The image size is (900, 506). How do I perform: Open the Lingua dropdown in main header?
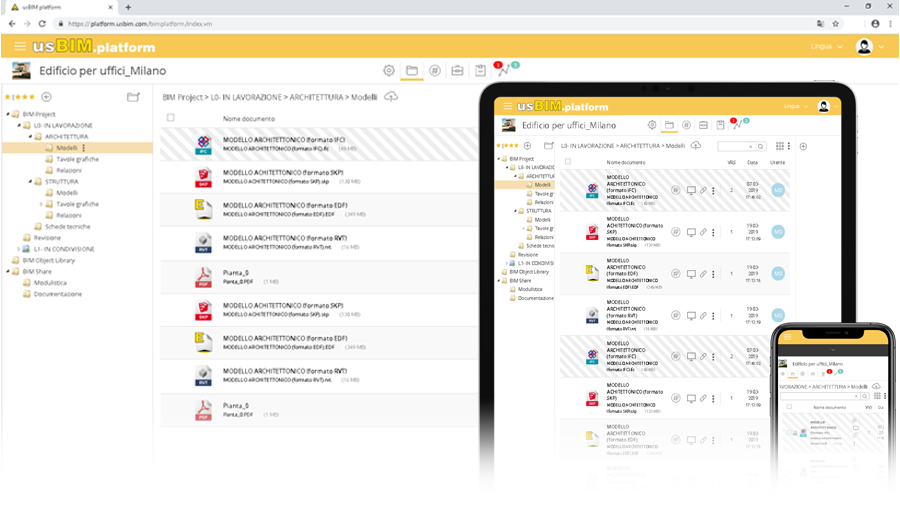826,47
